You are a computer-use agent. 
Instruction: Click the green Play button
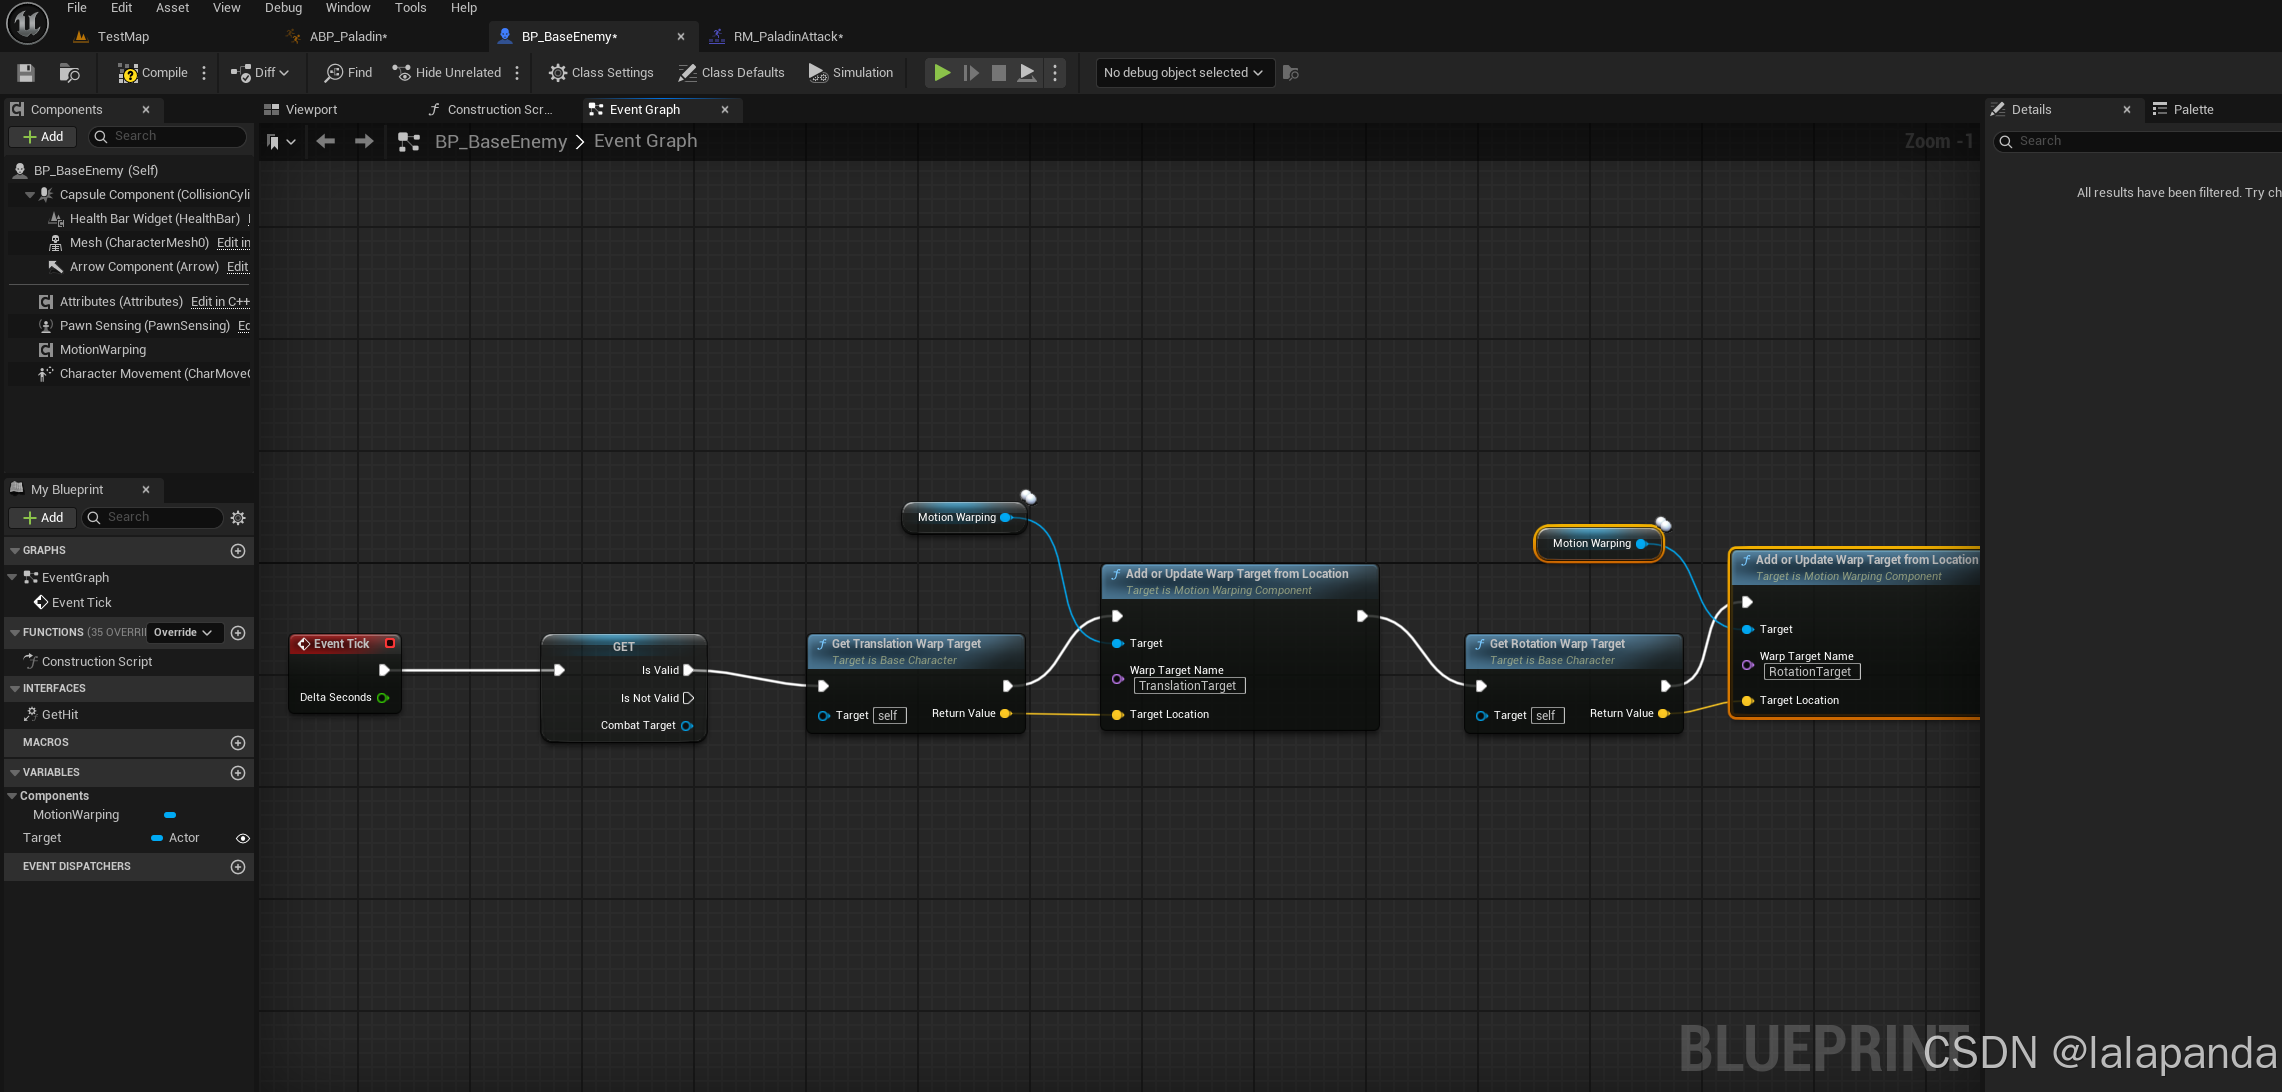pyautogui.click(x=941, y=73)
